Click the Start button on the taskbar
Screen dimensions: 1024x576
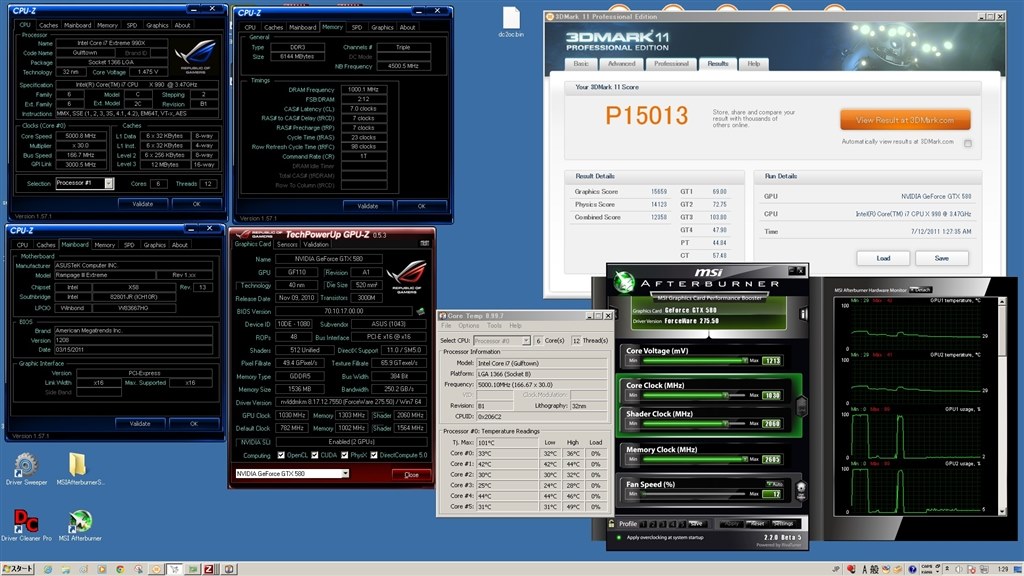point(17,569)
